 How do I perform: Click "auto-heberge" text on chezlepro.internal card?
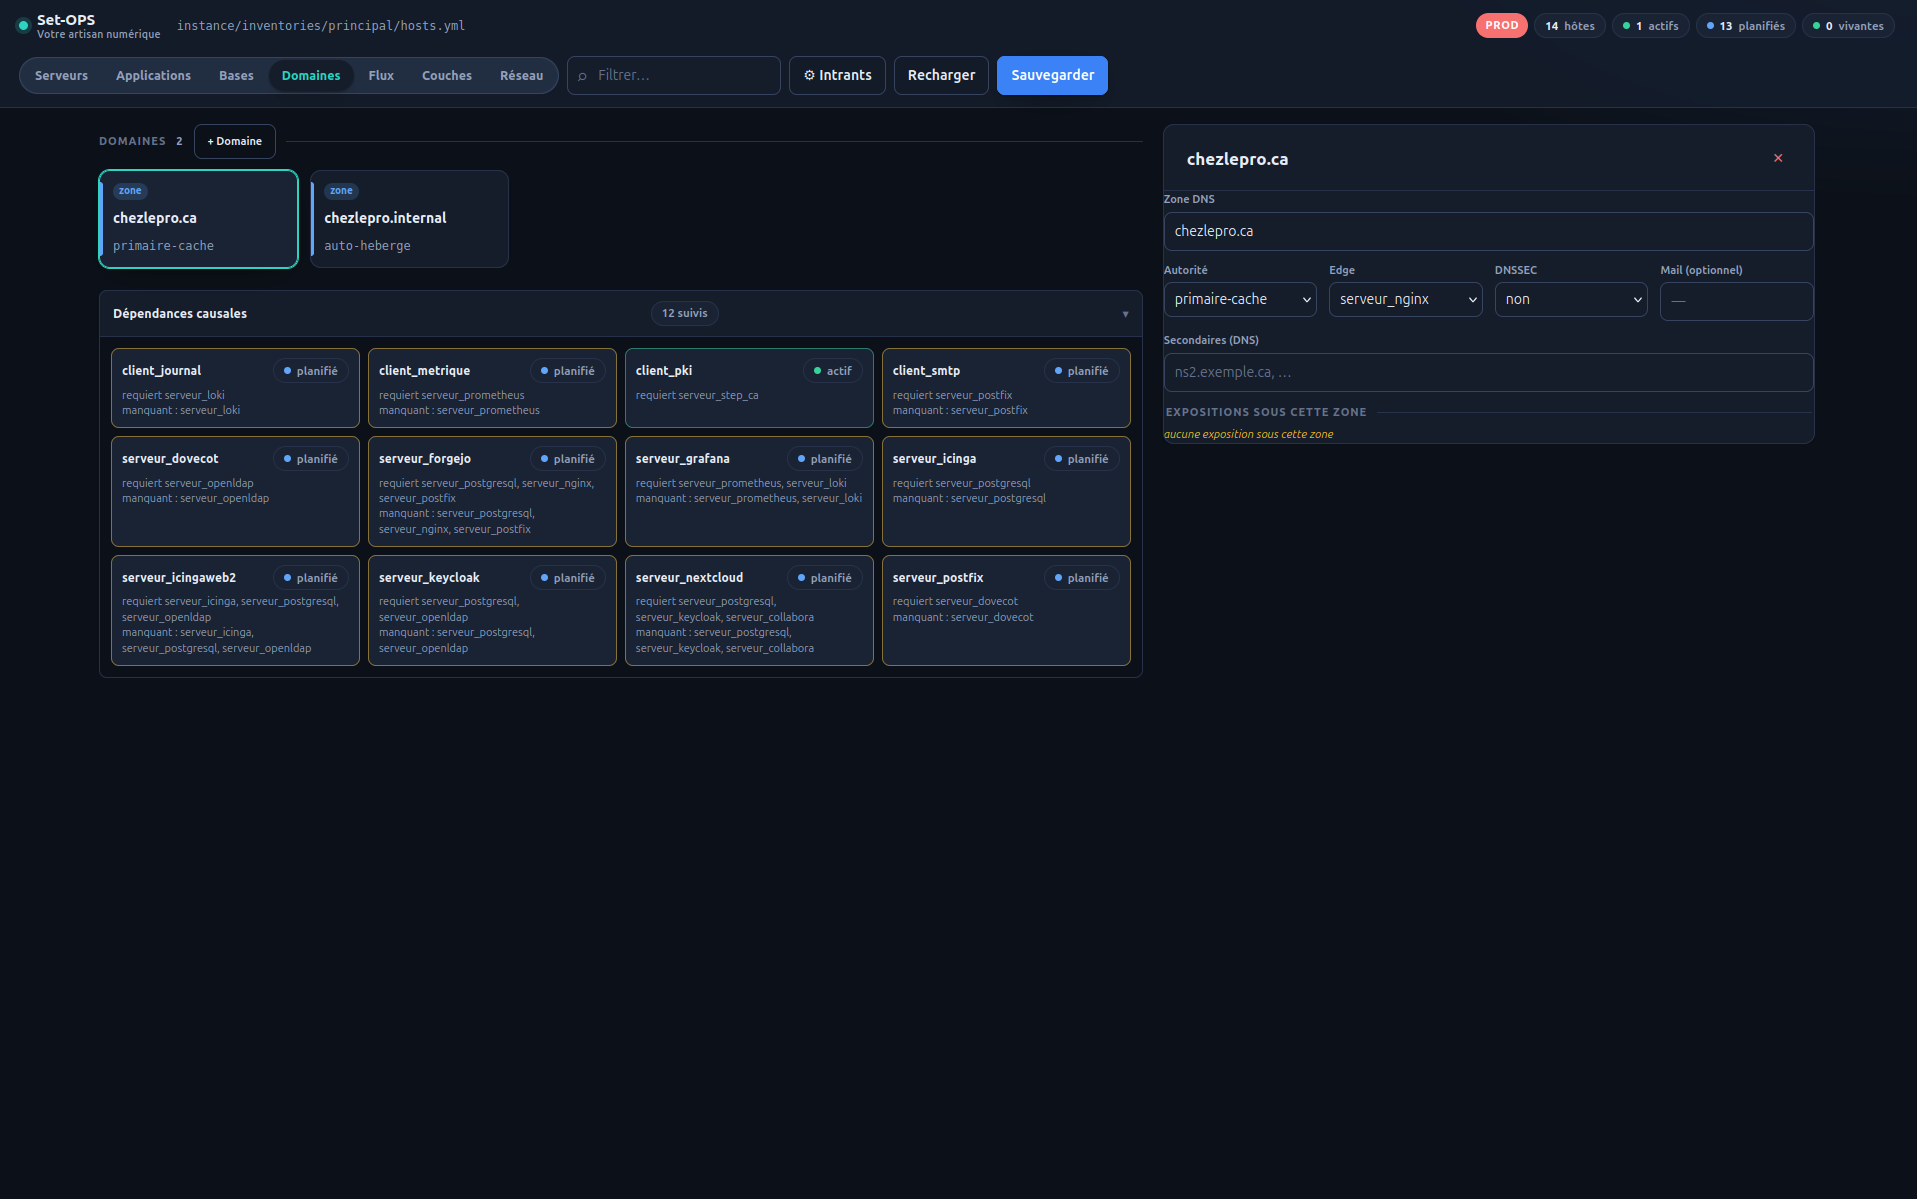pos(367,246)
